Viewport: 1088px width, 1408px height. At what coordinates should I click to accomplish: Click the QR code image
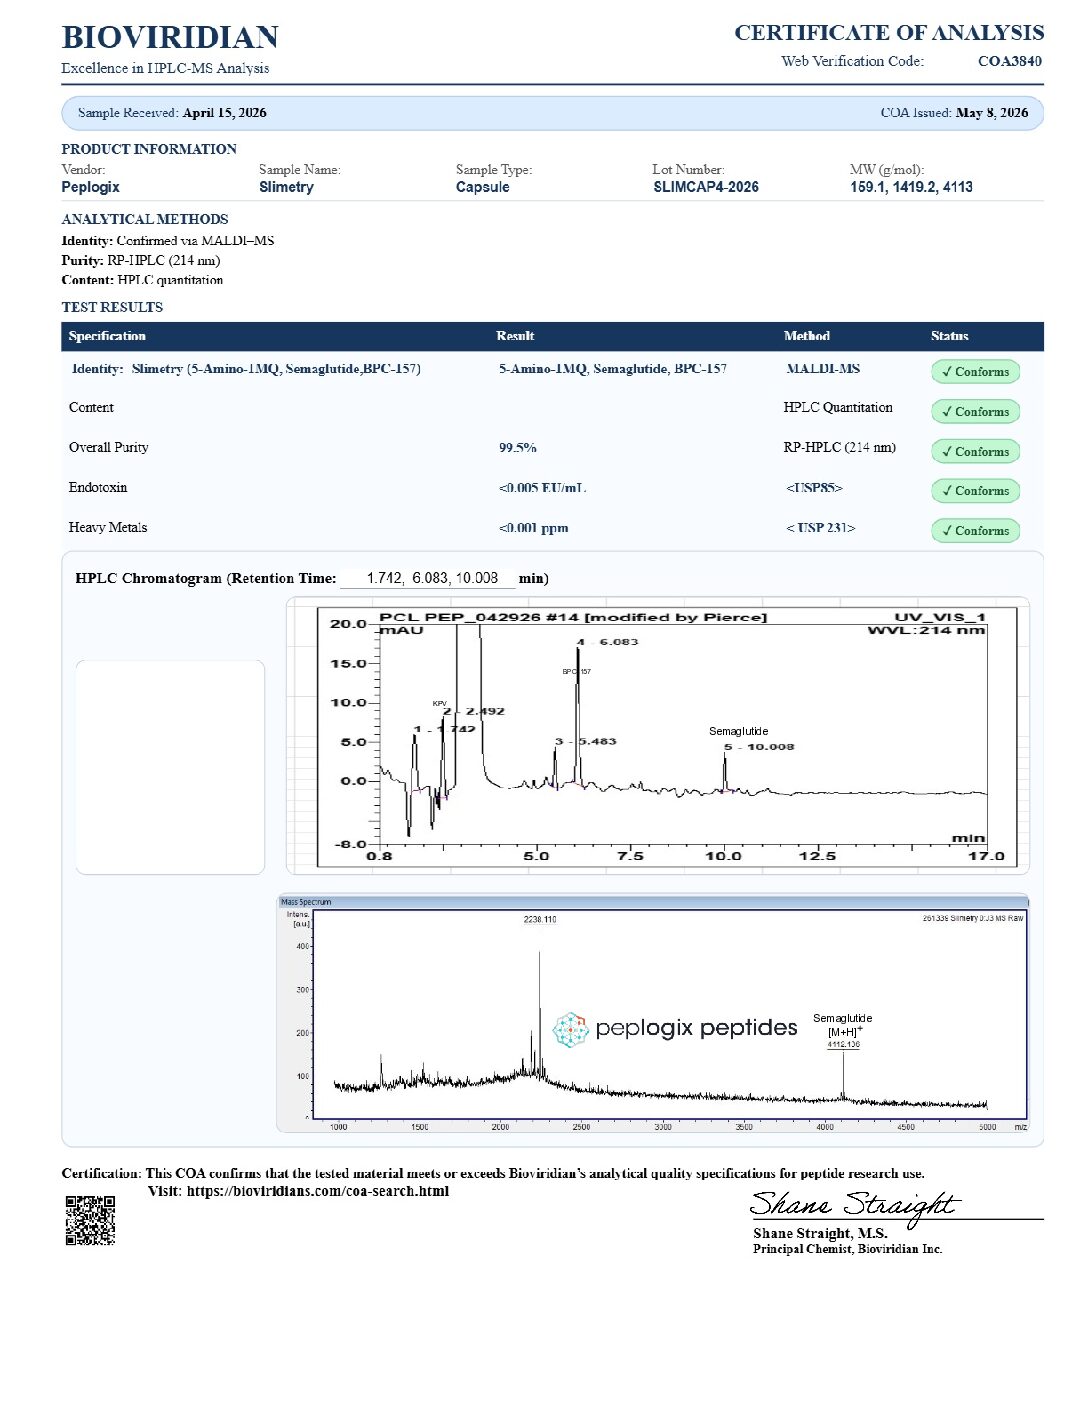[x=90, y=1220]
